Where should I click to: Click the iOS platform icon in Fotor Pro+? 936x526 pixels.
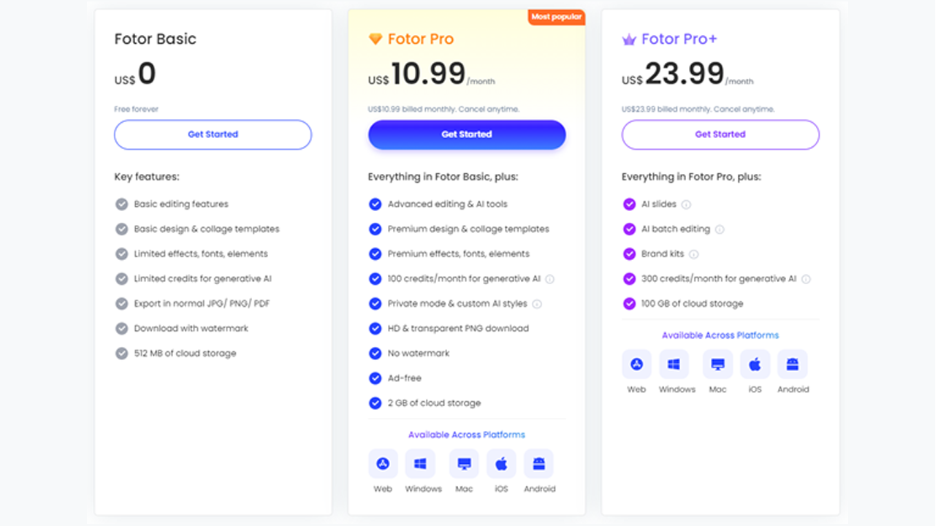coord(755,364)
